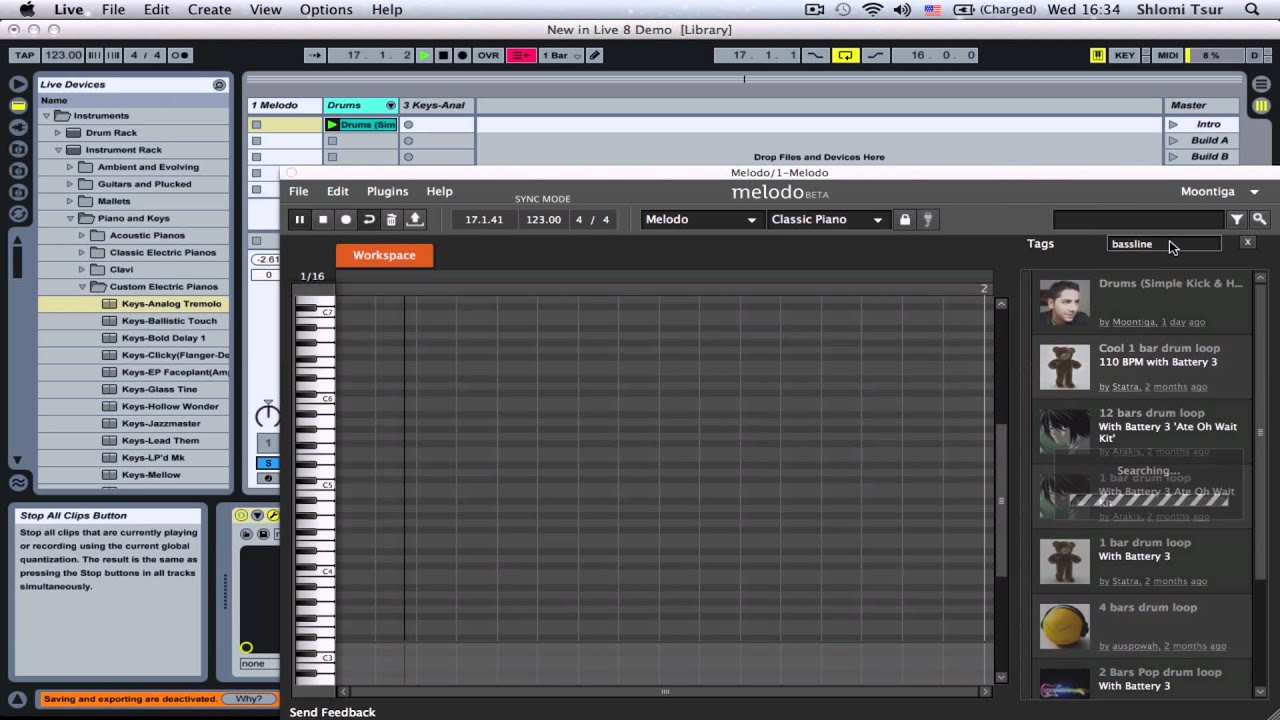1280x720 pixels.
Task: Stop Live's transport with square button
Action: (443, 55)
